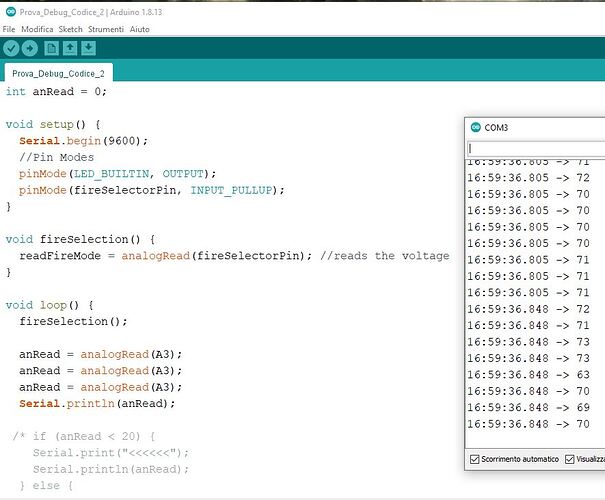Open the File menu
605x500 pixels.
[8, 29]
